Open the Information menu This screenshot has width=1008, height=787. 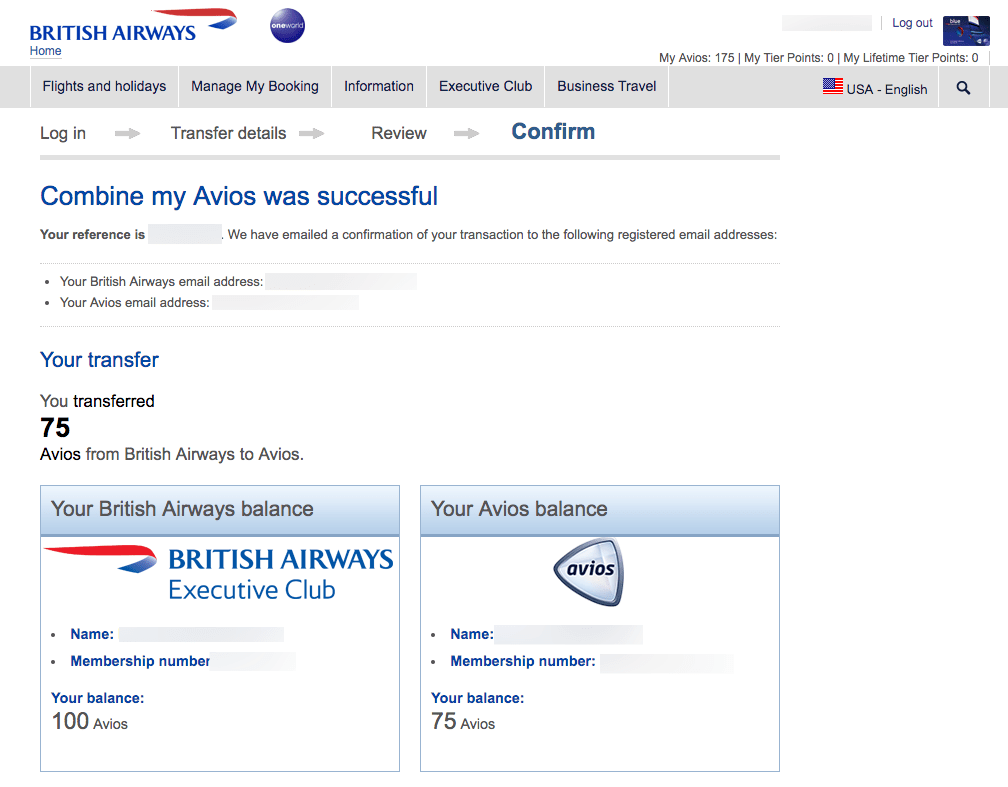[379, 86]
